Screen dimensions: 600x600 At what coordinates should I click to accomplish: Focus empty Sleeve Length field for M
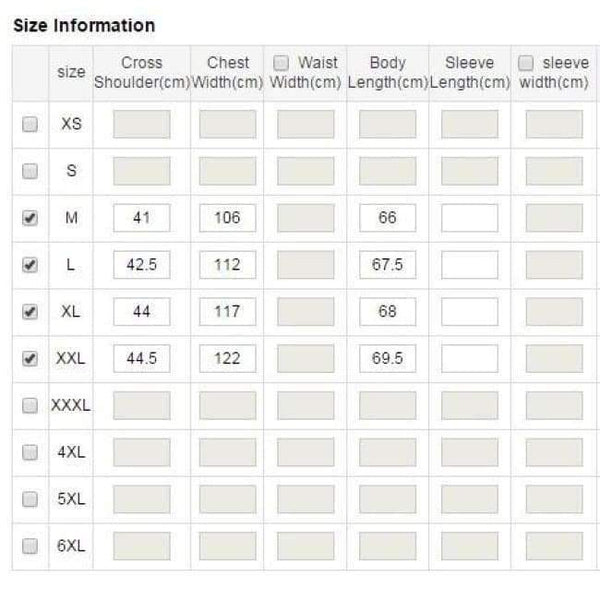click(x=469, y=218)
